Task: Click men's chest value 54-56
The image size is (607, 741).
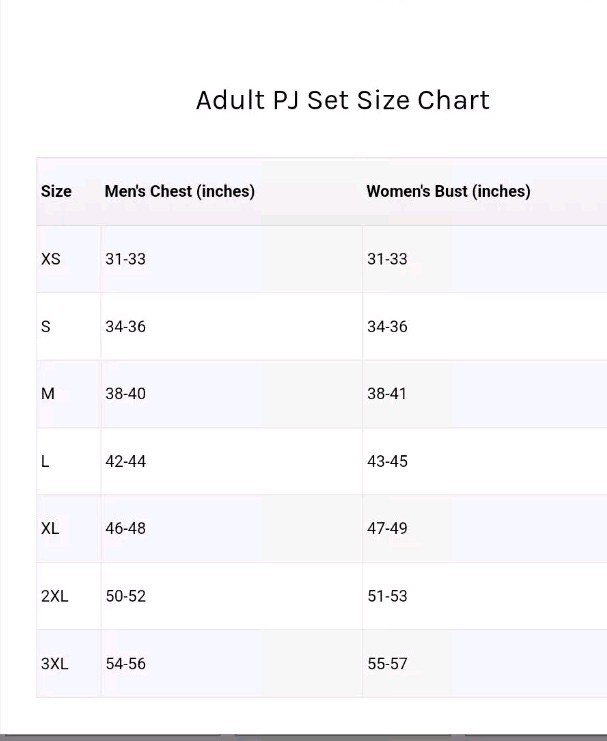Action: [125, 663]
